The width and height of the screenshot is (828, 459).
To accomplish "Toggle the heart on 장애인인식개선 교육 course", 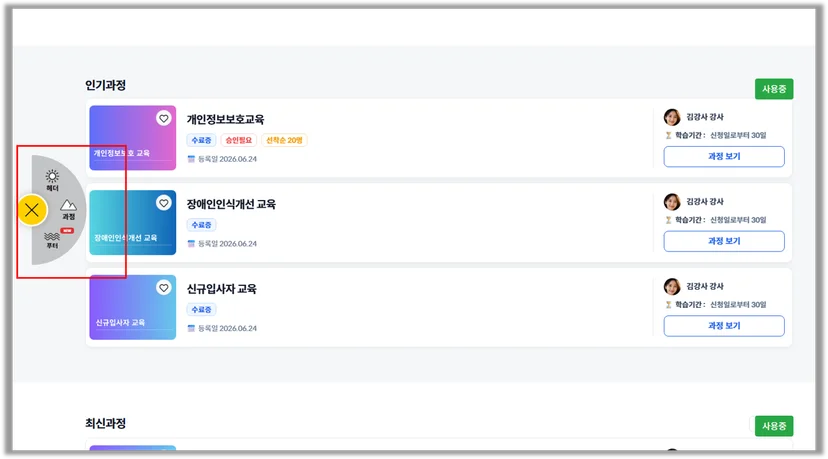I will coord(164,203).
